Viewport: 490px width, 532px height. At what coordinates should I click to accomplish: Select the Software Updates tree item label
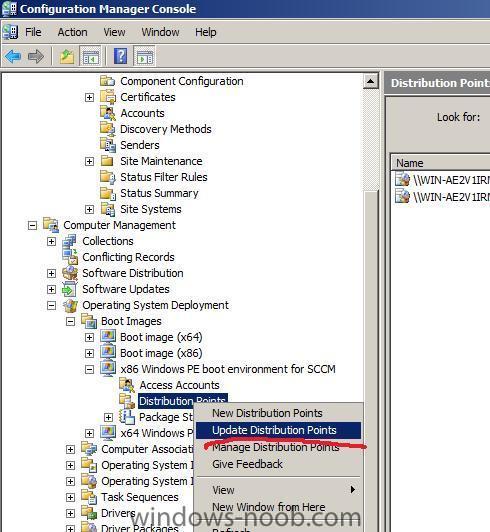click(126, 289)
